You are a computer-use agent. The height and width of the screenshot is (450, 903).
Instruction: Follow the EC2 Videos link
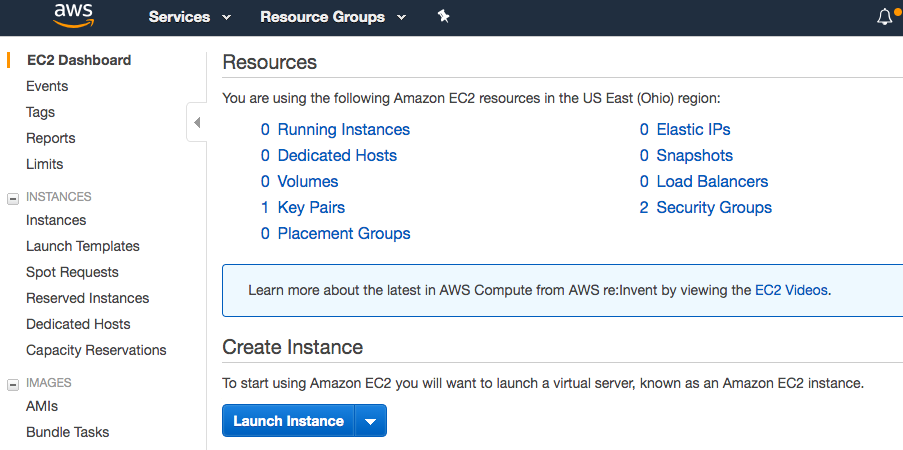(791, 290)
